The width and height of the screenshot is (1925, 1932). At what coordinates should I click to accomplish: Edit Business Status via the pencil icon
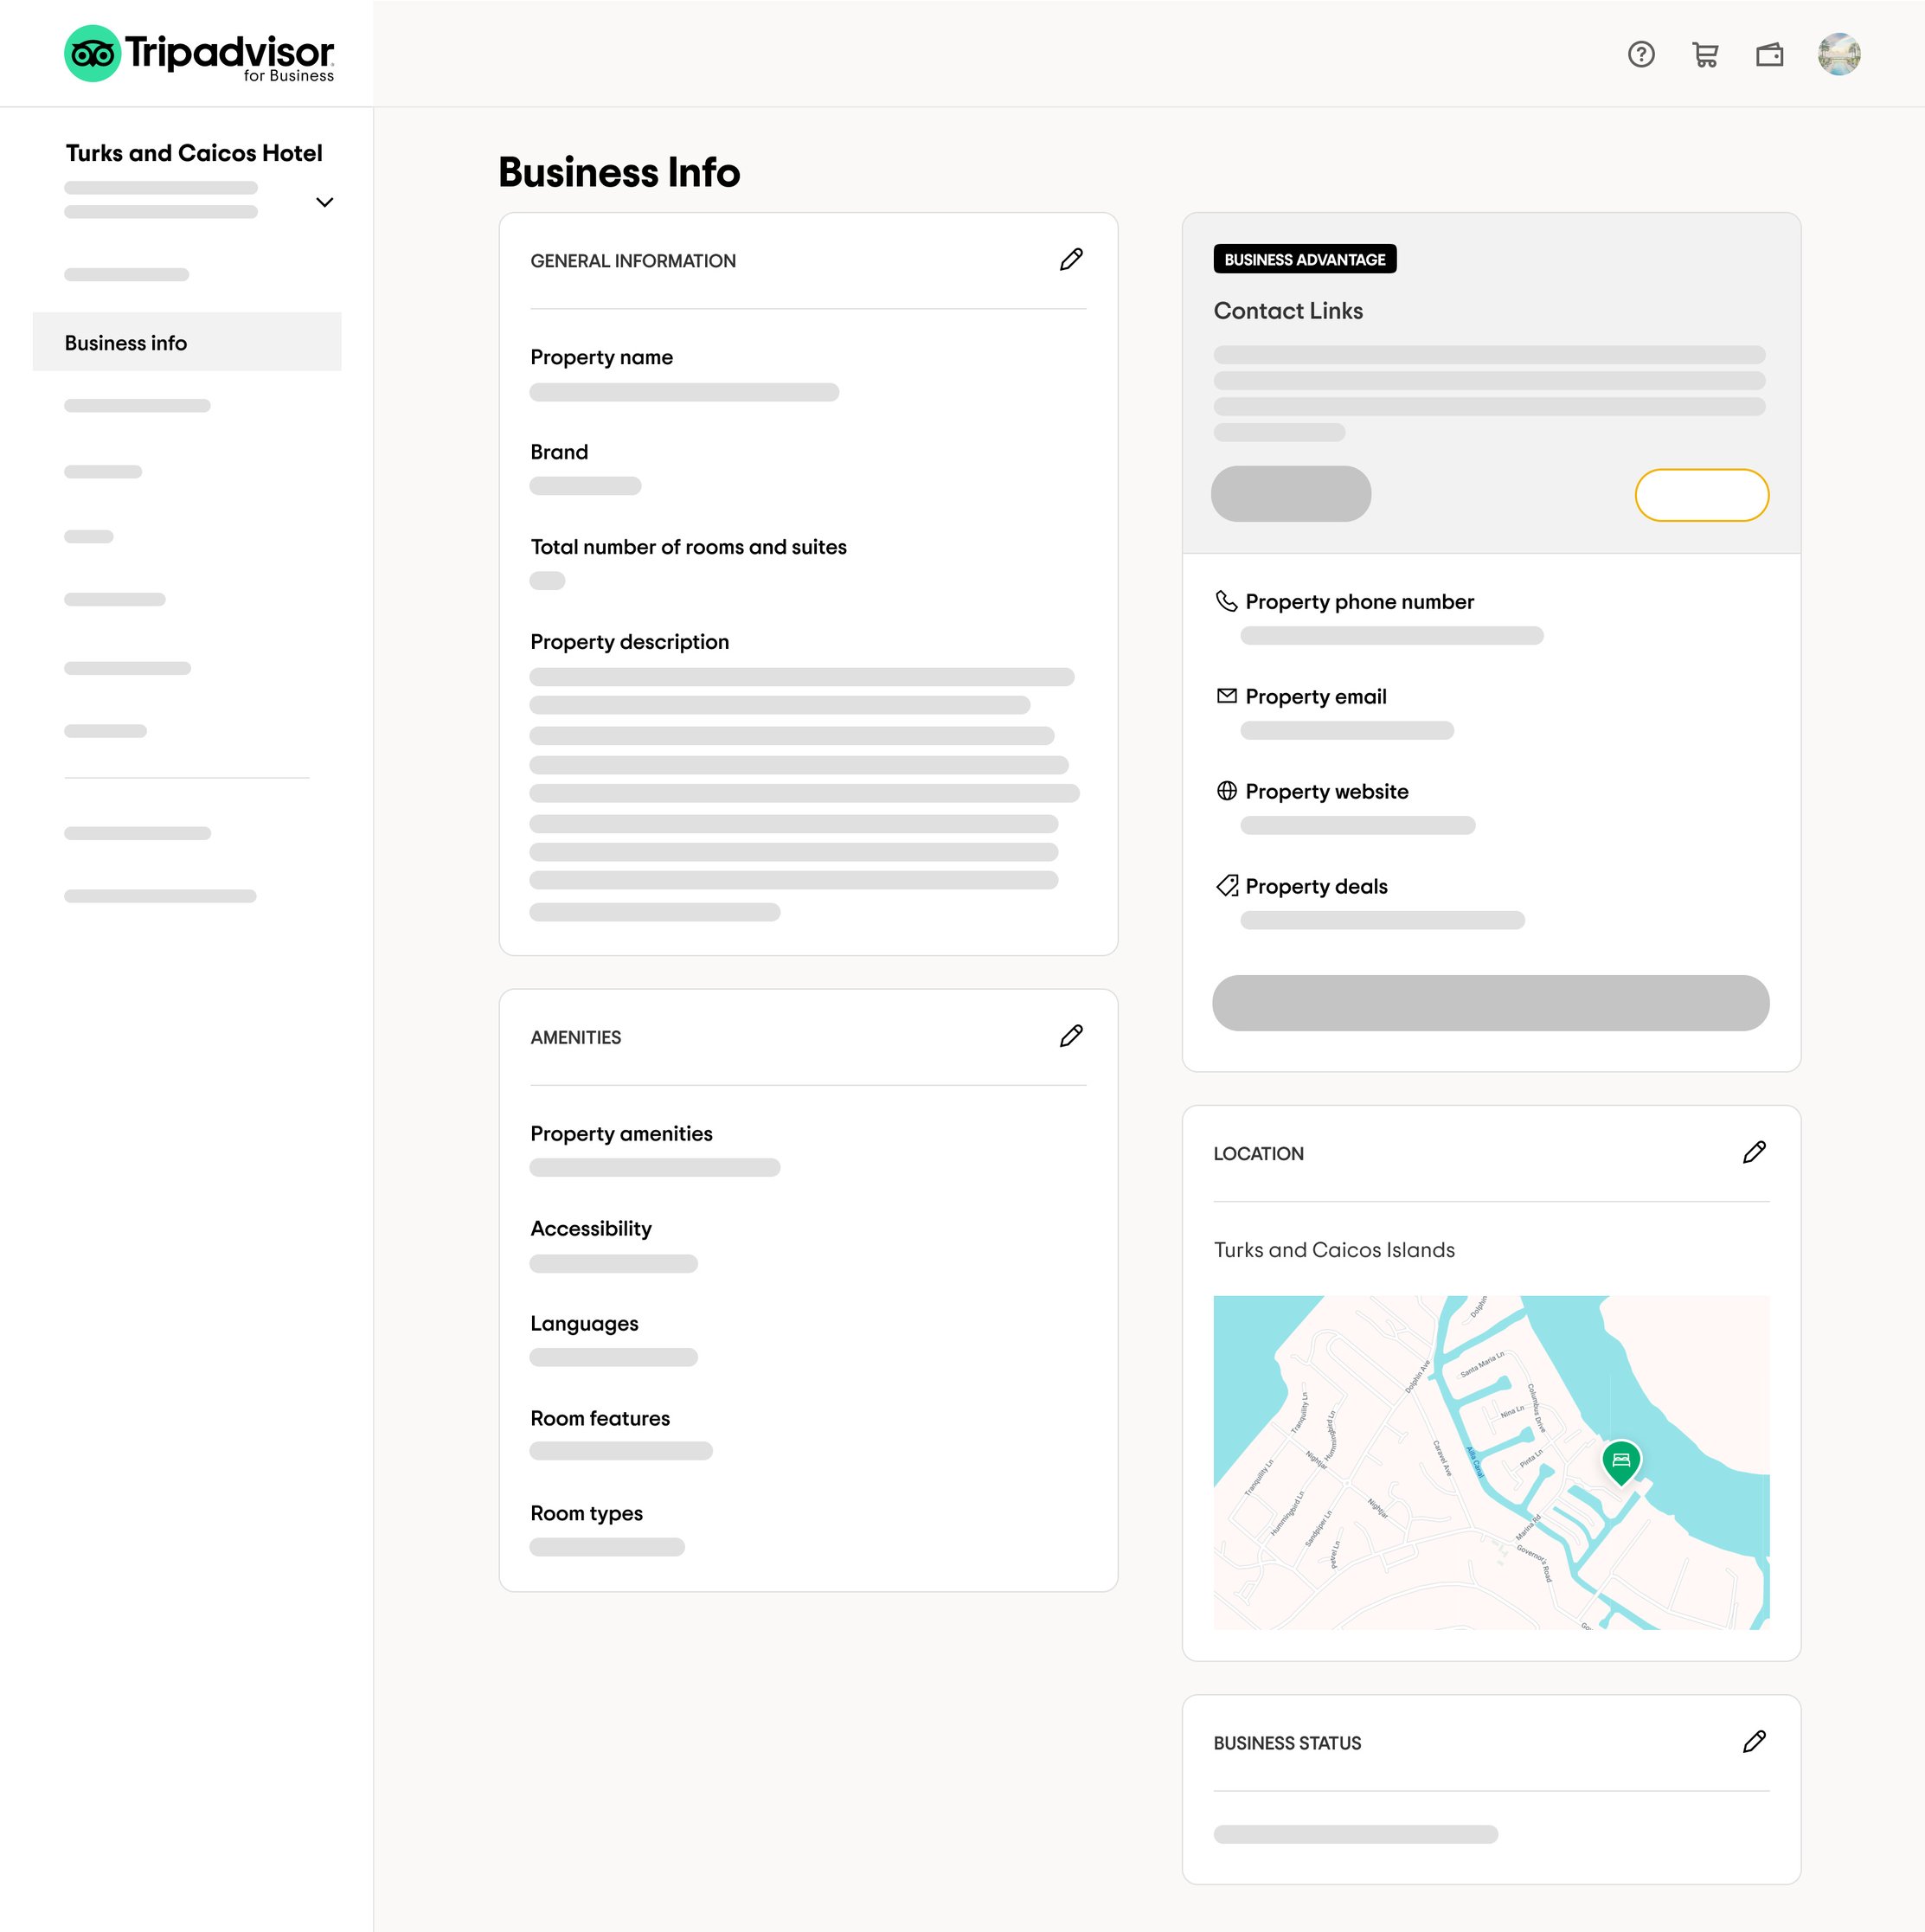pyautogui.click(x=1755, y=1742)
